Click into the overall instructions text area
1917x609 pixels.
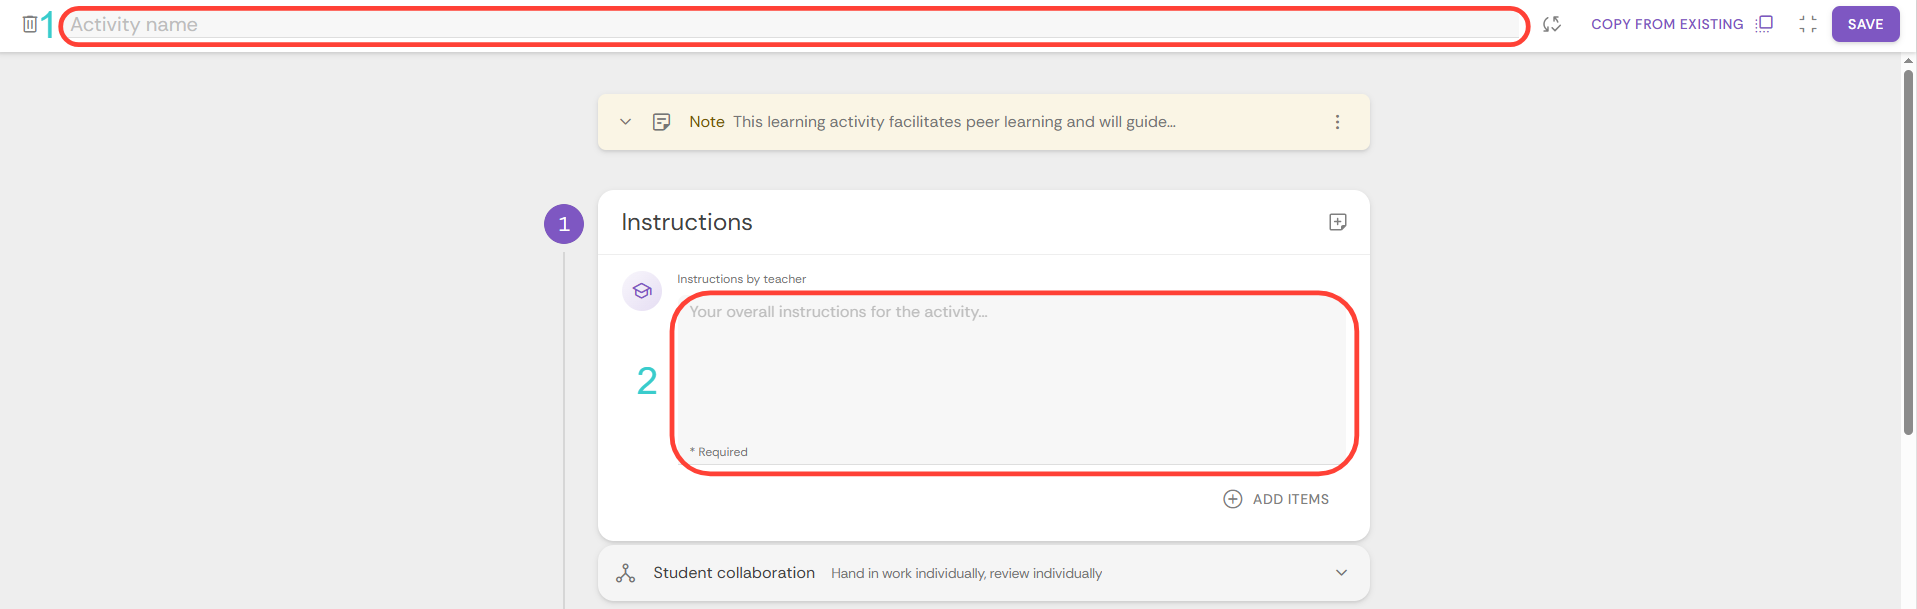click(1012, 375)
